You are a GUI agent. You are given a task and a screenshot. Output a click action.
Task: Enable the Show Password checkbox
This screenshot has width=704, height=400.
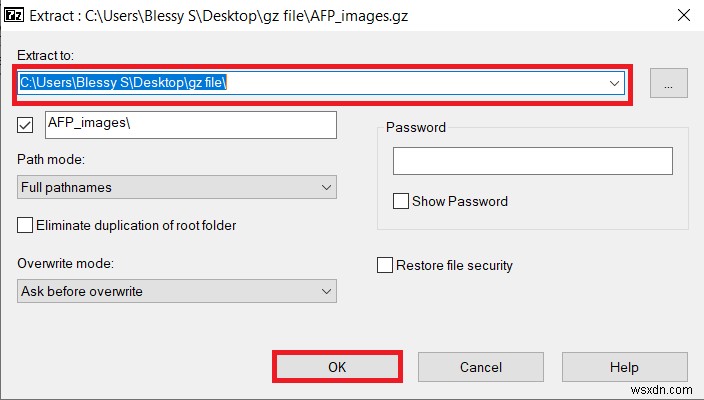401,201
